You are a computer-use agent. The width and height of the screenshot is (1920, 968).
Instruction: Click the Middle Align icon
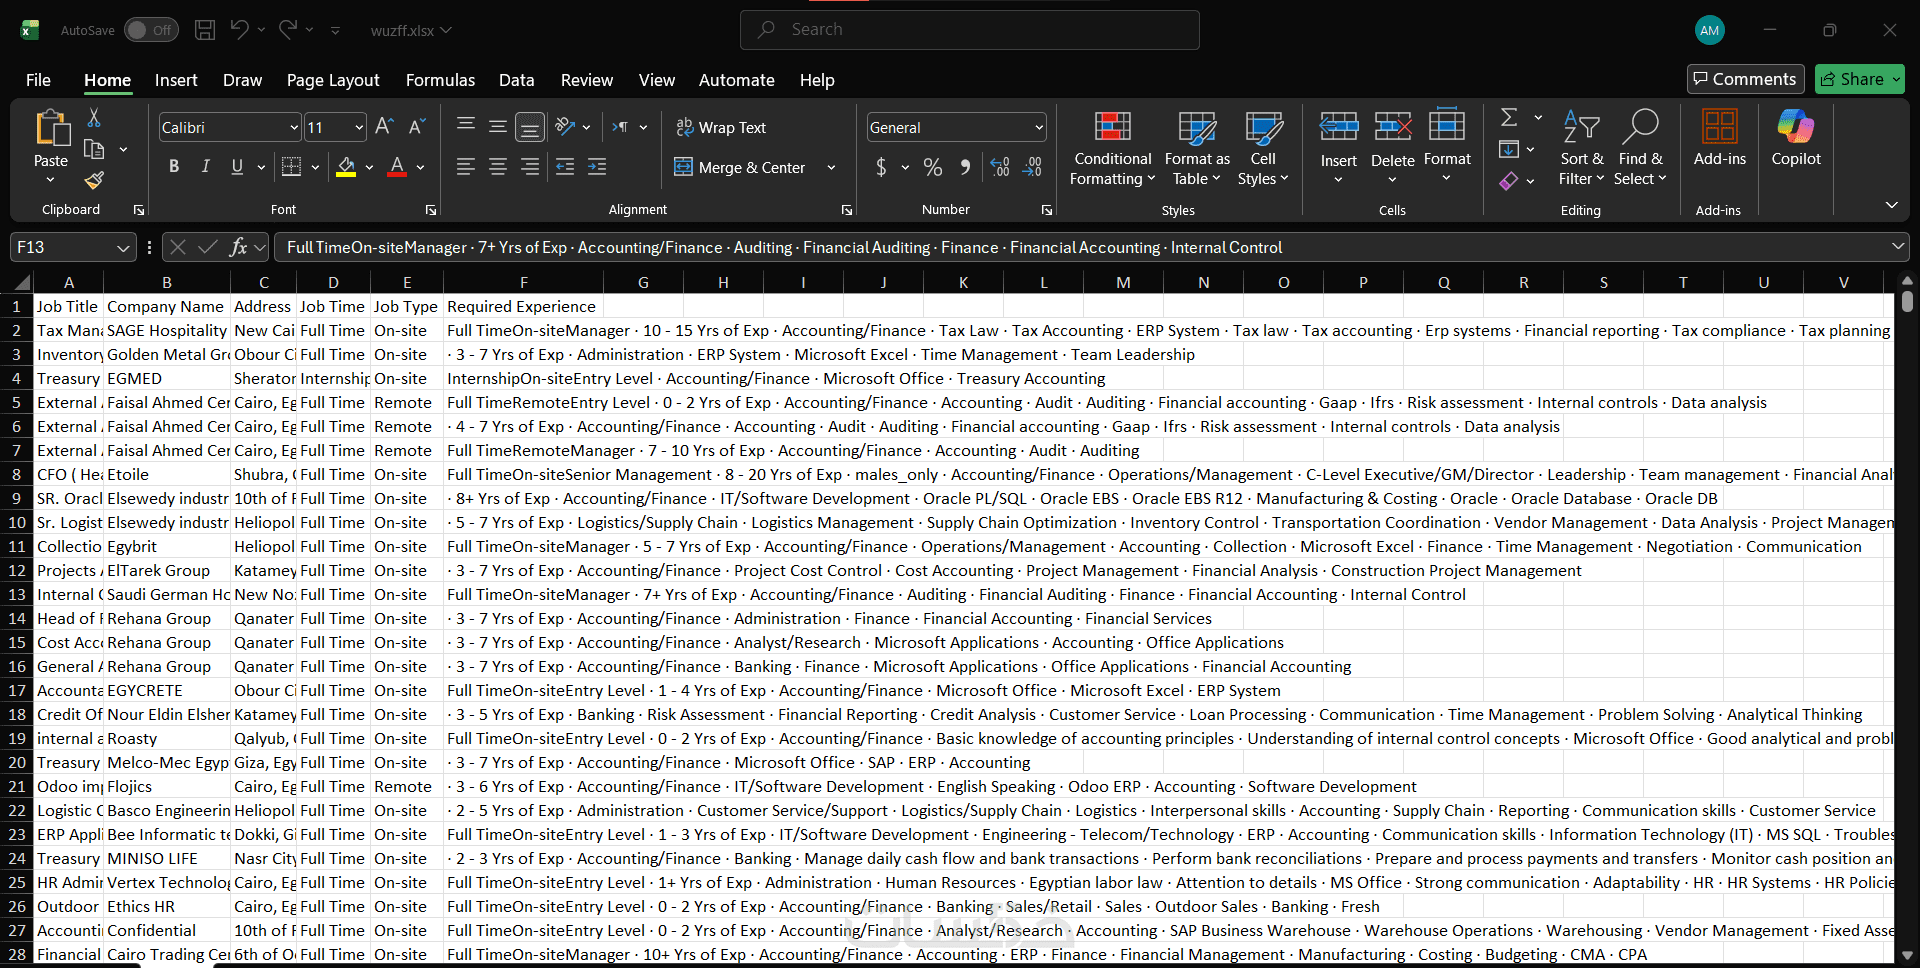click(498, 127)
